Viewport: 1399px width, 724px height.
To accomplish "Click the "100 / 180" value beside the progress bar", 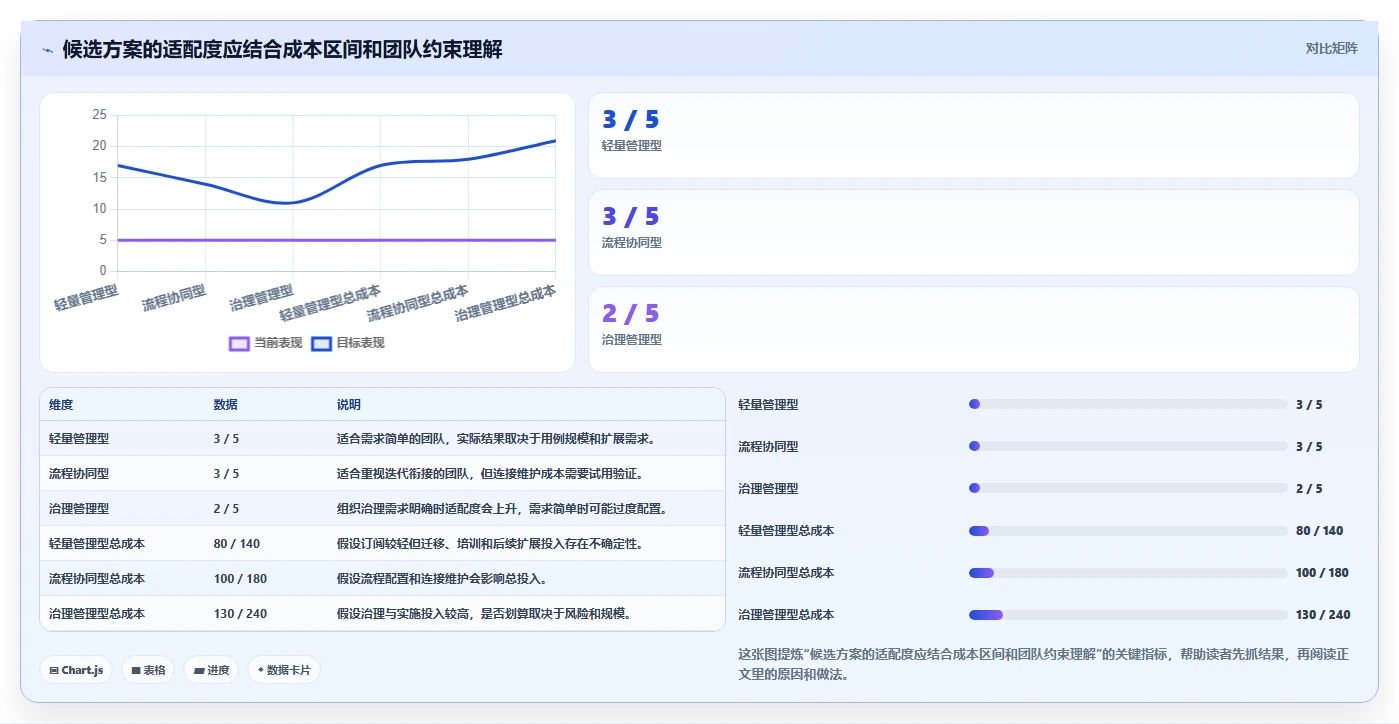I will [1322, 573].
